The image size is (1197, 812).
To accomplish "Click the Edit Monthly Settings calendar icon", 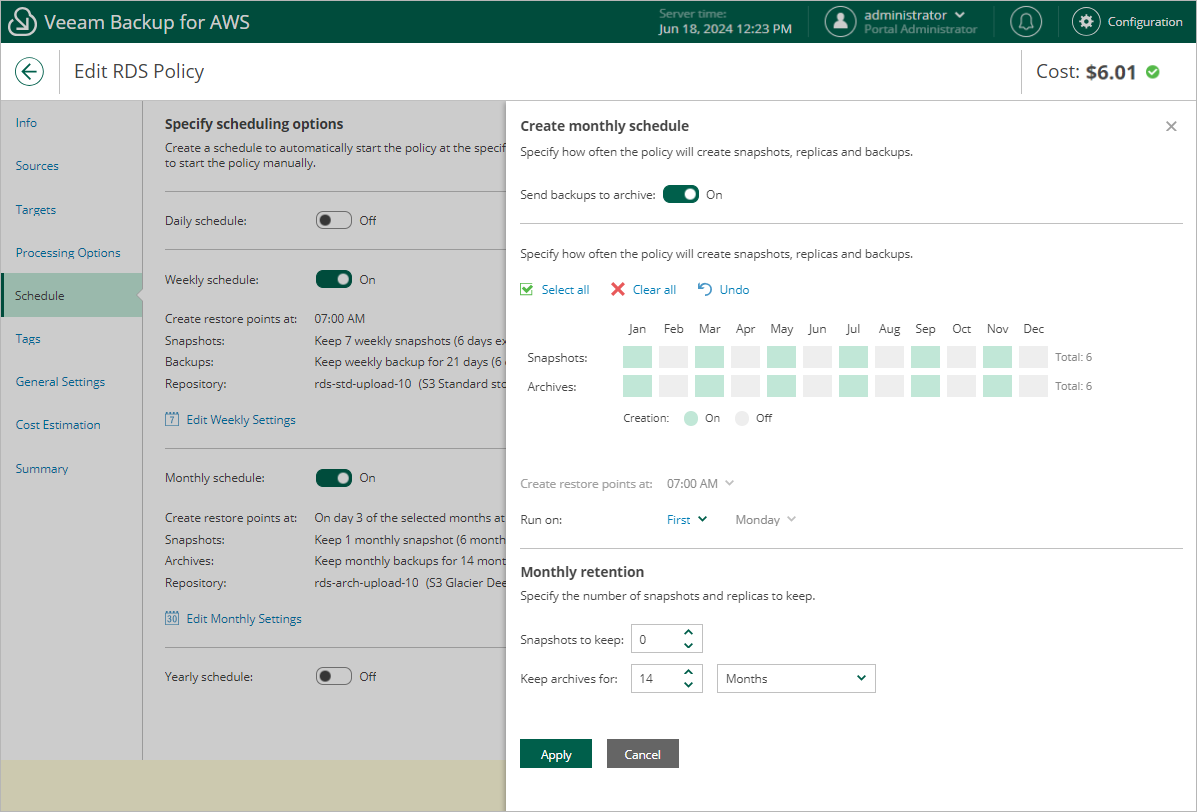I will click(x=173, y=618).
